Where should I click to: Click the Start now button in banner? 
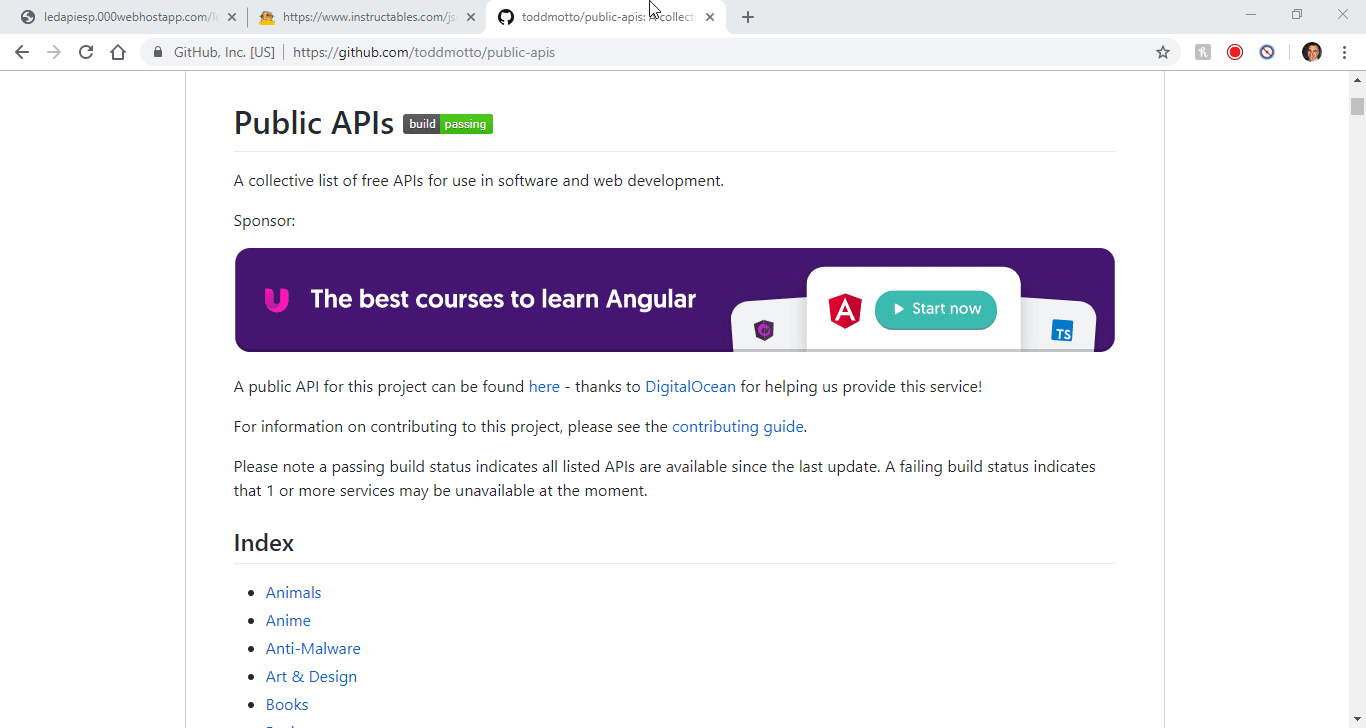click(936, 309)
